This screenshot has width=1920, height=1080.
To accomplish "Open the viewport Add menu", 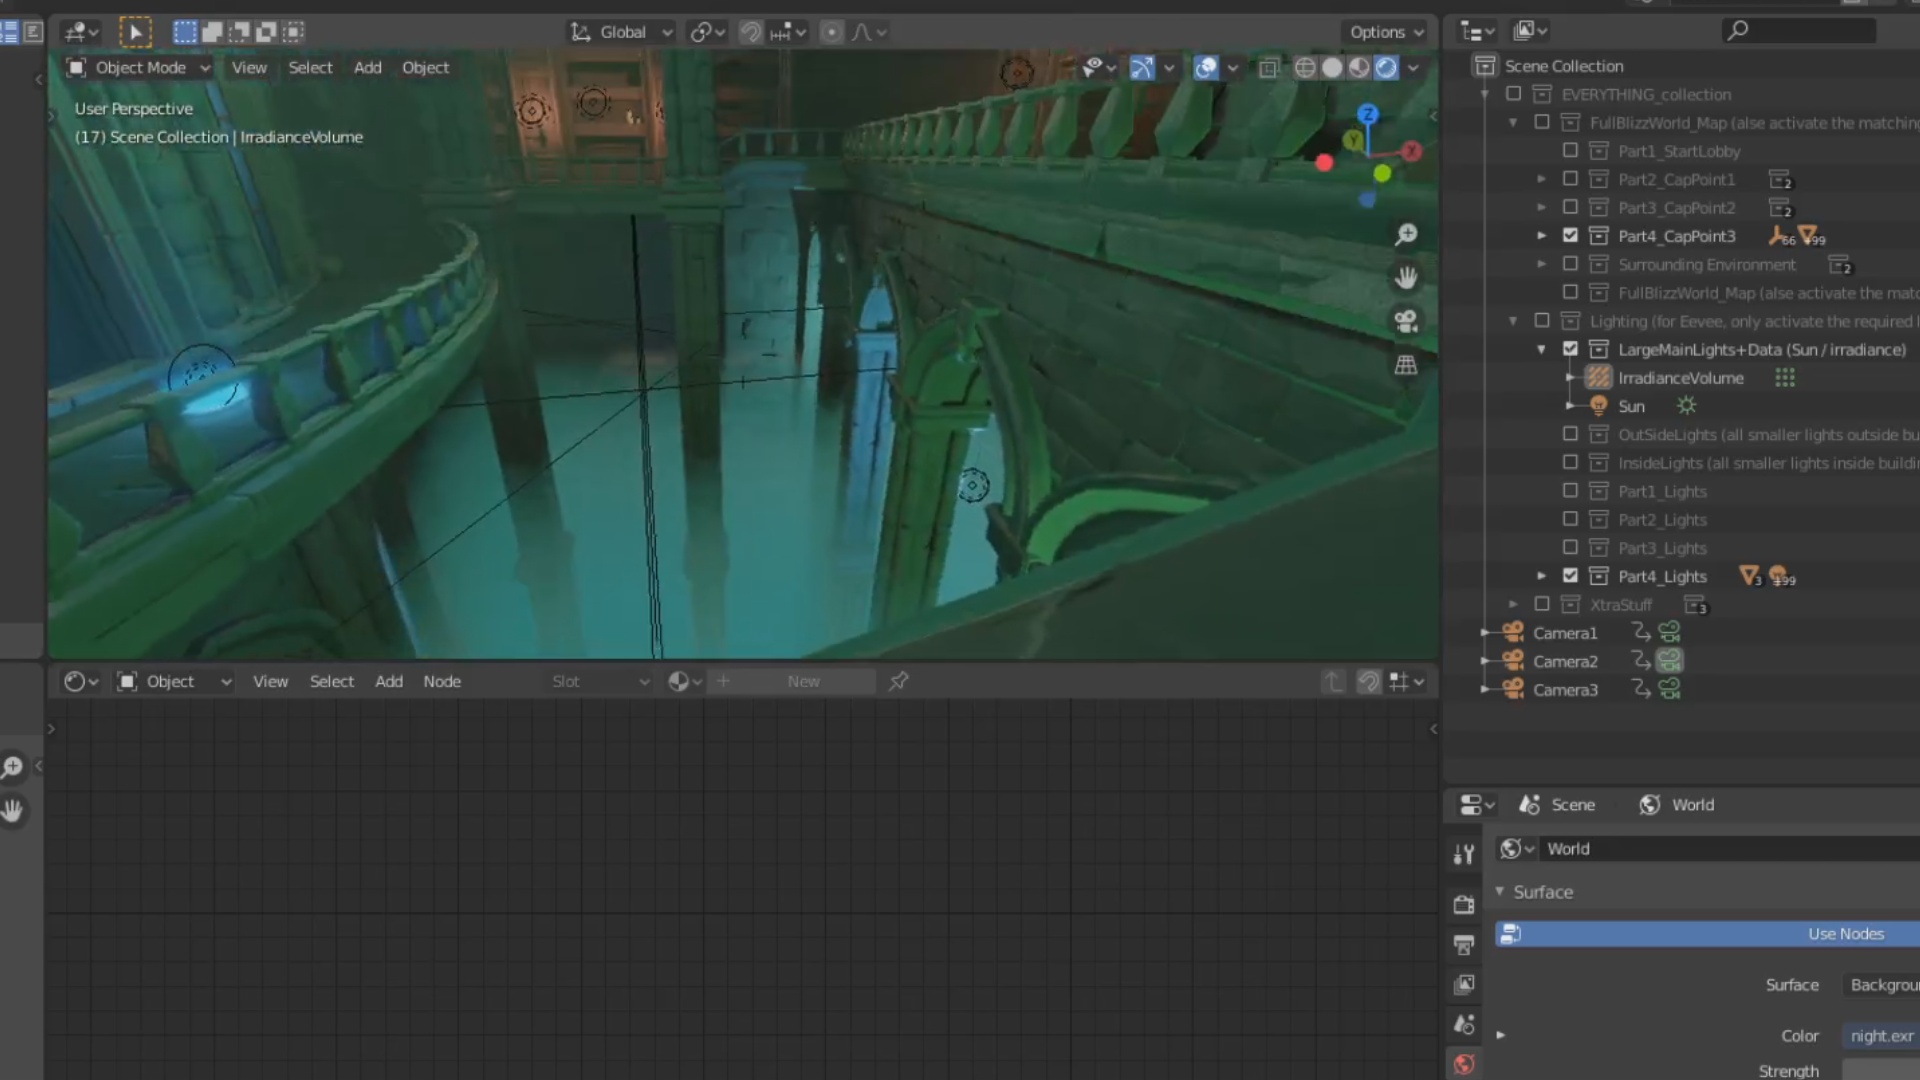I will (x=367, y=67).
